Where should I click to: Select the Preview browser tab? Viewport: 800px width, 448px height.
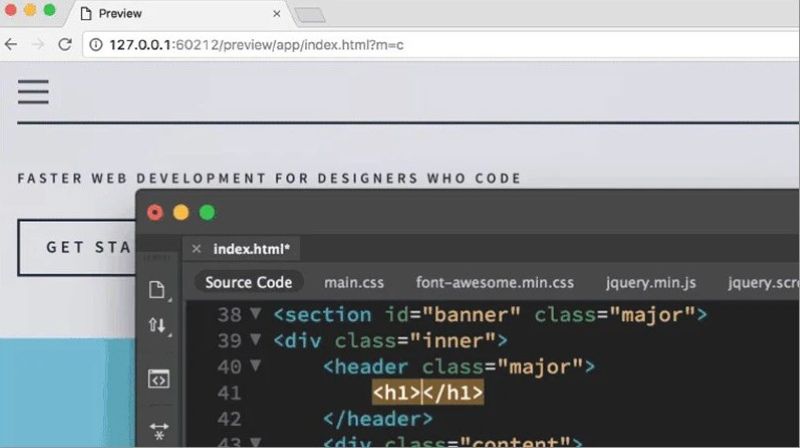pos(179,14)
